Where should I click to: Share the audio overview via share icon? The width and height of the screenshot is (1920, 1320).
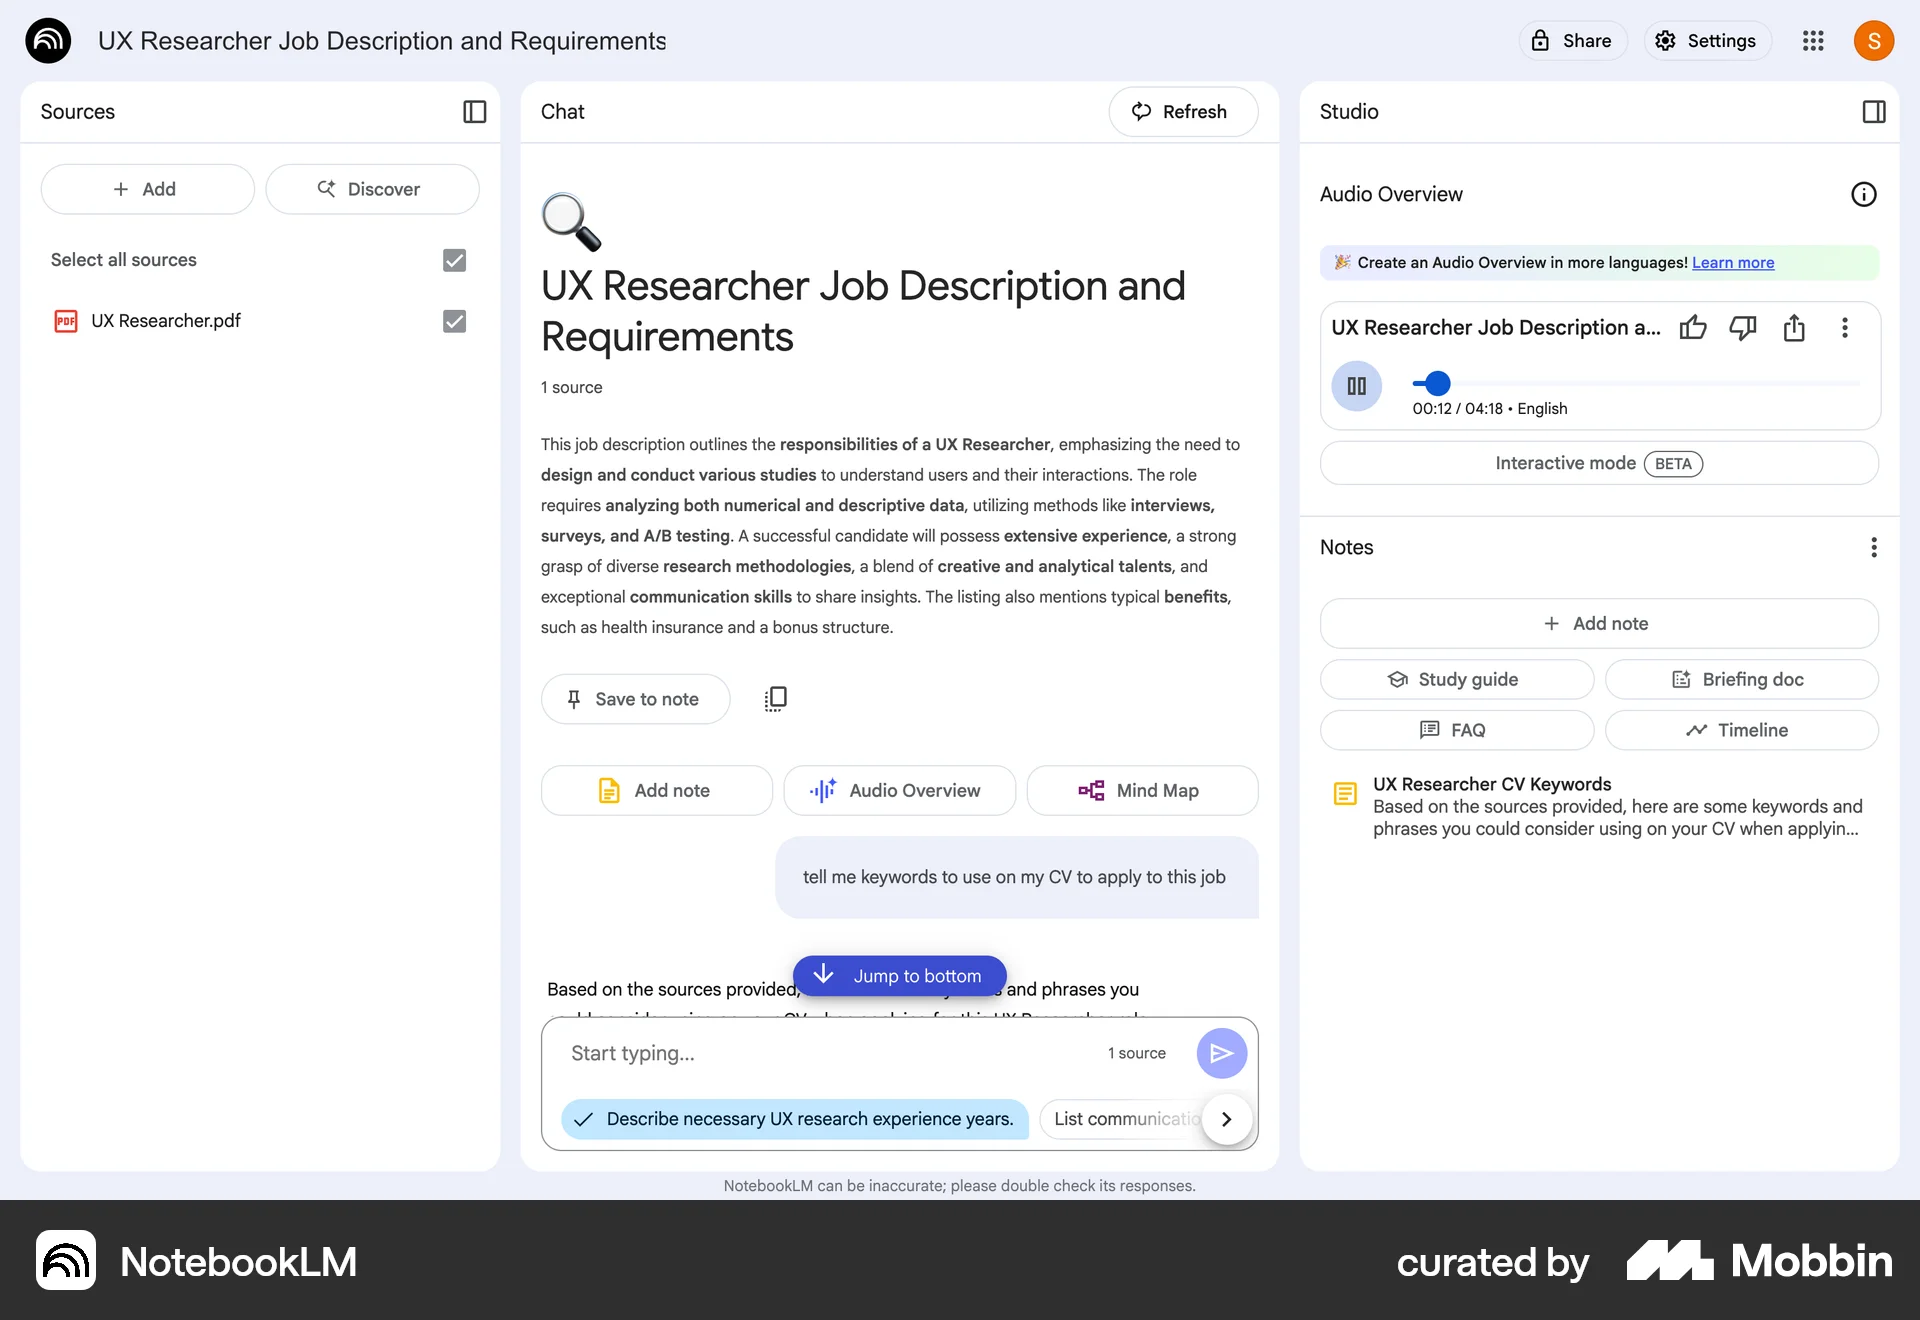coord(1794,328)
